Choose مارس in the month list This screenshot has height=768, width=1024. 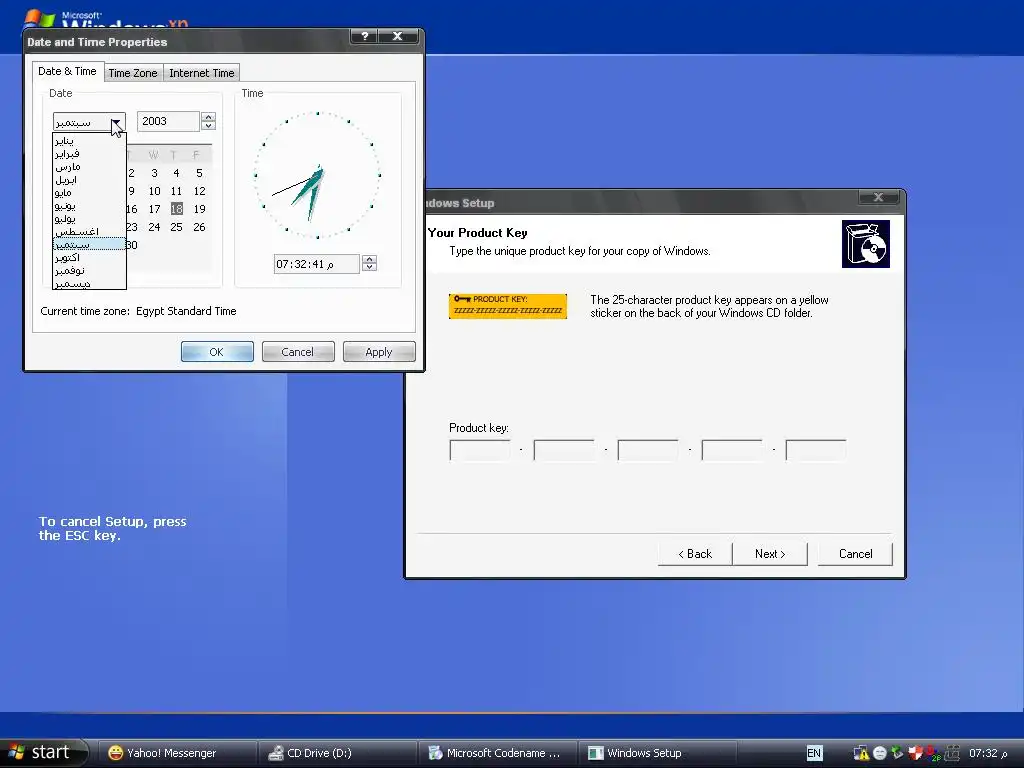(89, 167)
